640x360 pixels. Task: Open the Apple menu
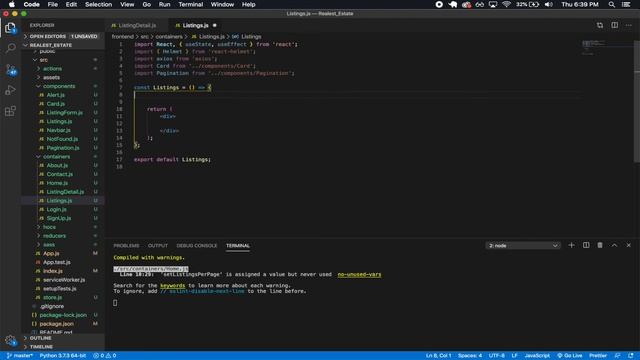pos(12,4)
